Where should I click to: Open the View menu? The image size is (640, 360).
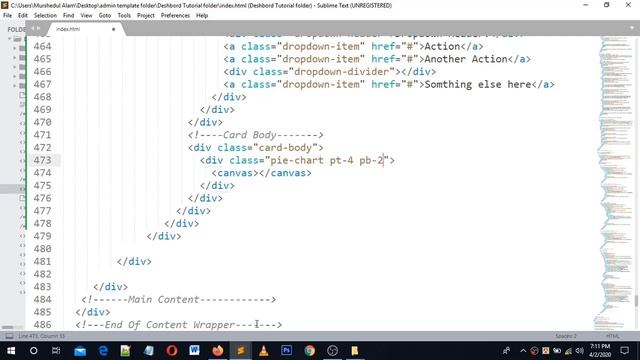(86, 16)
